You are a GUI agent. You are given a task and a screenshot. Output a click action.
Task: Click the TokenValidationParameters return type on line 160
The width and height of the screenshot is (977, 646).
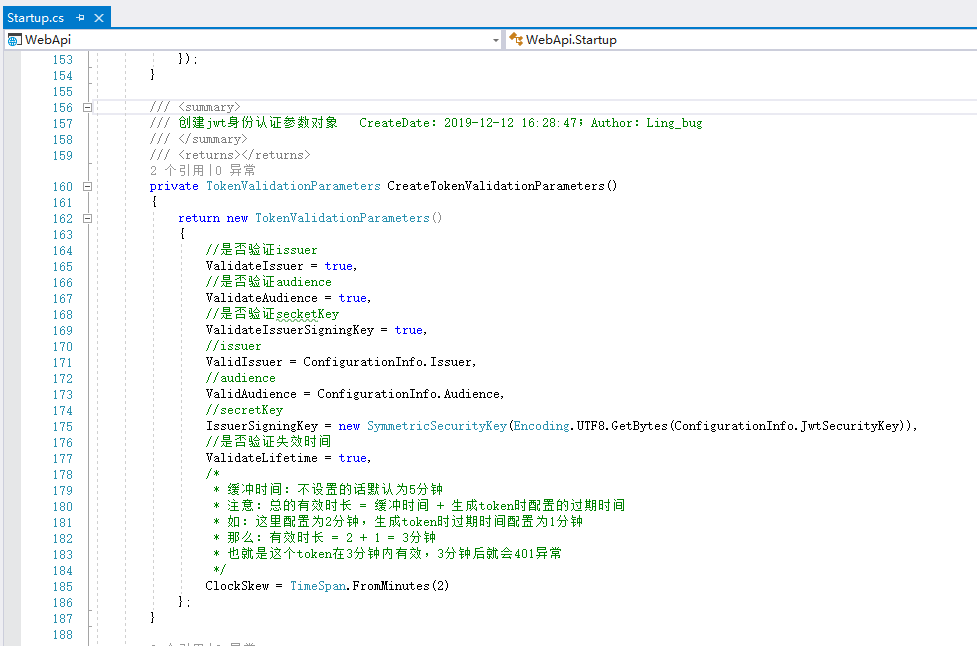(293, 186)
